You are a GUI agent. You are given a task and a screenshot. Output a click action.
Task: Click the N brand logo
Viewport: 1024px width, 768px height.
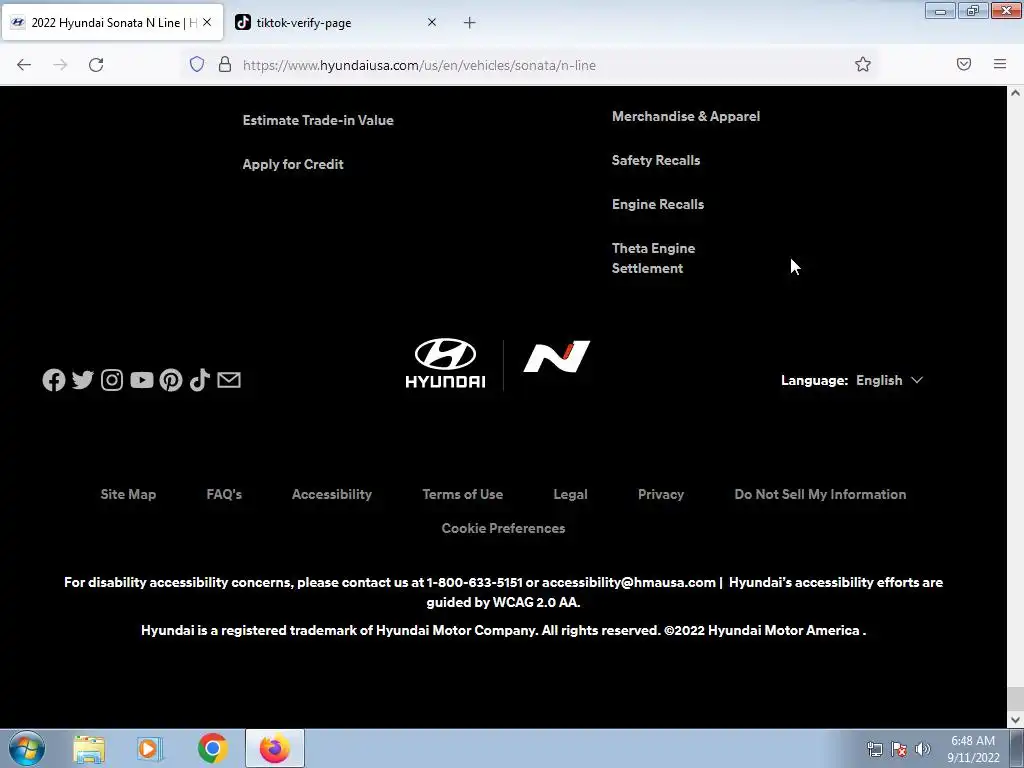click(x=556, y=357)
